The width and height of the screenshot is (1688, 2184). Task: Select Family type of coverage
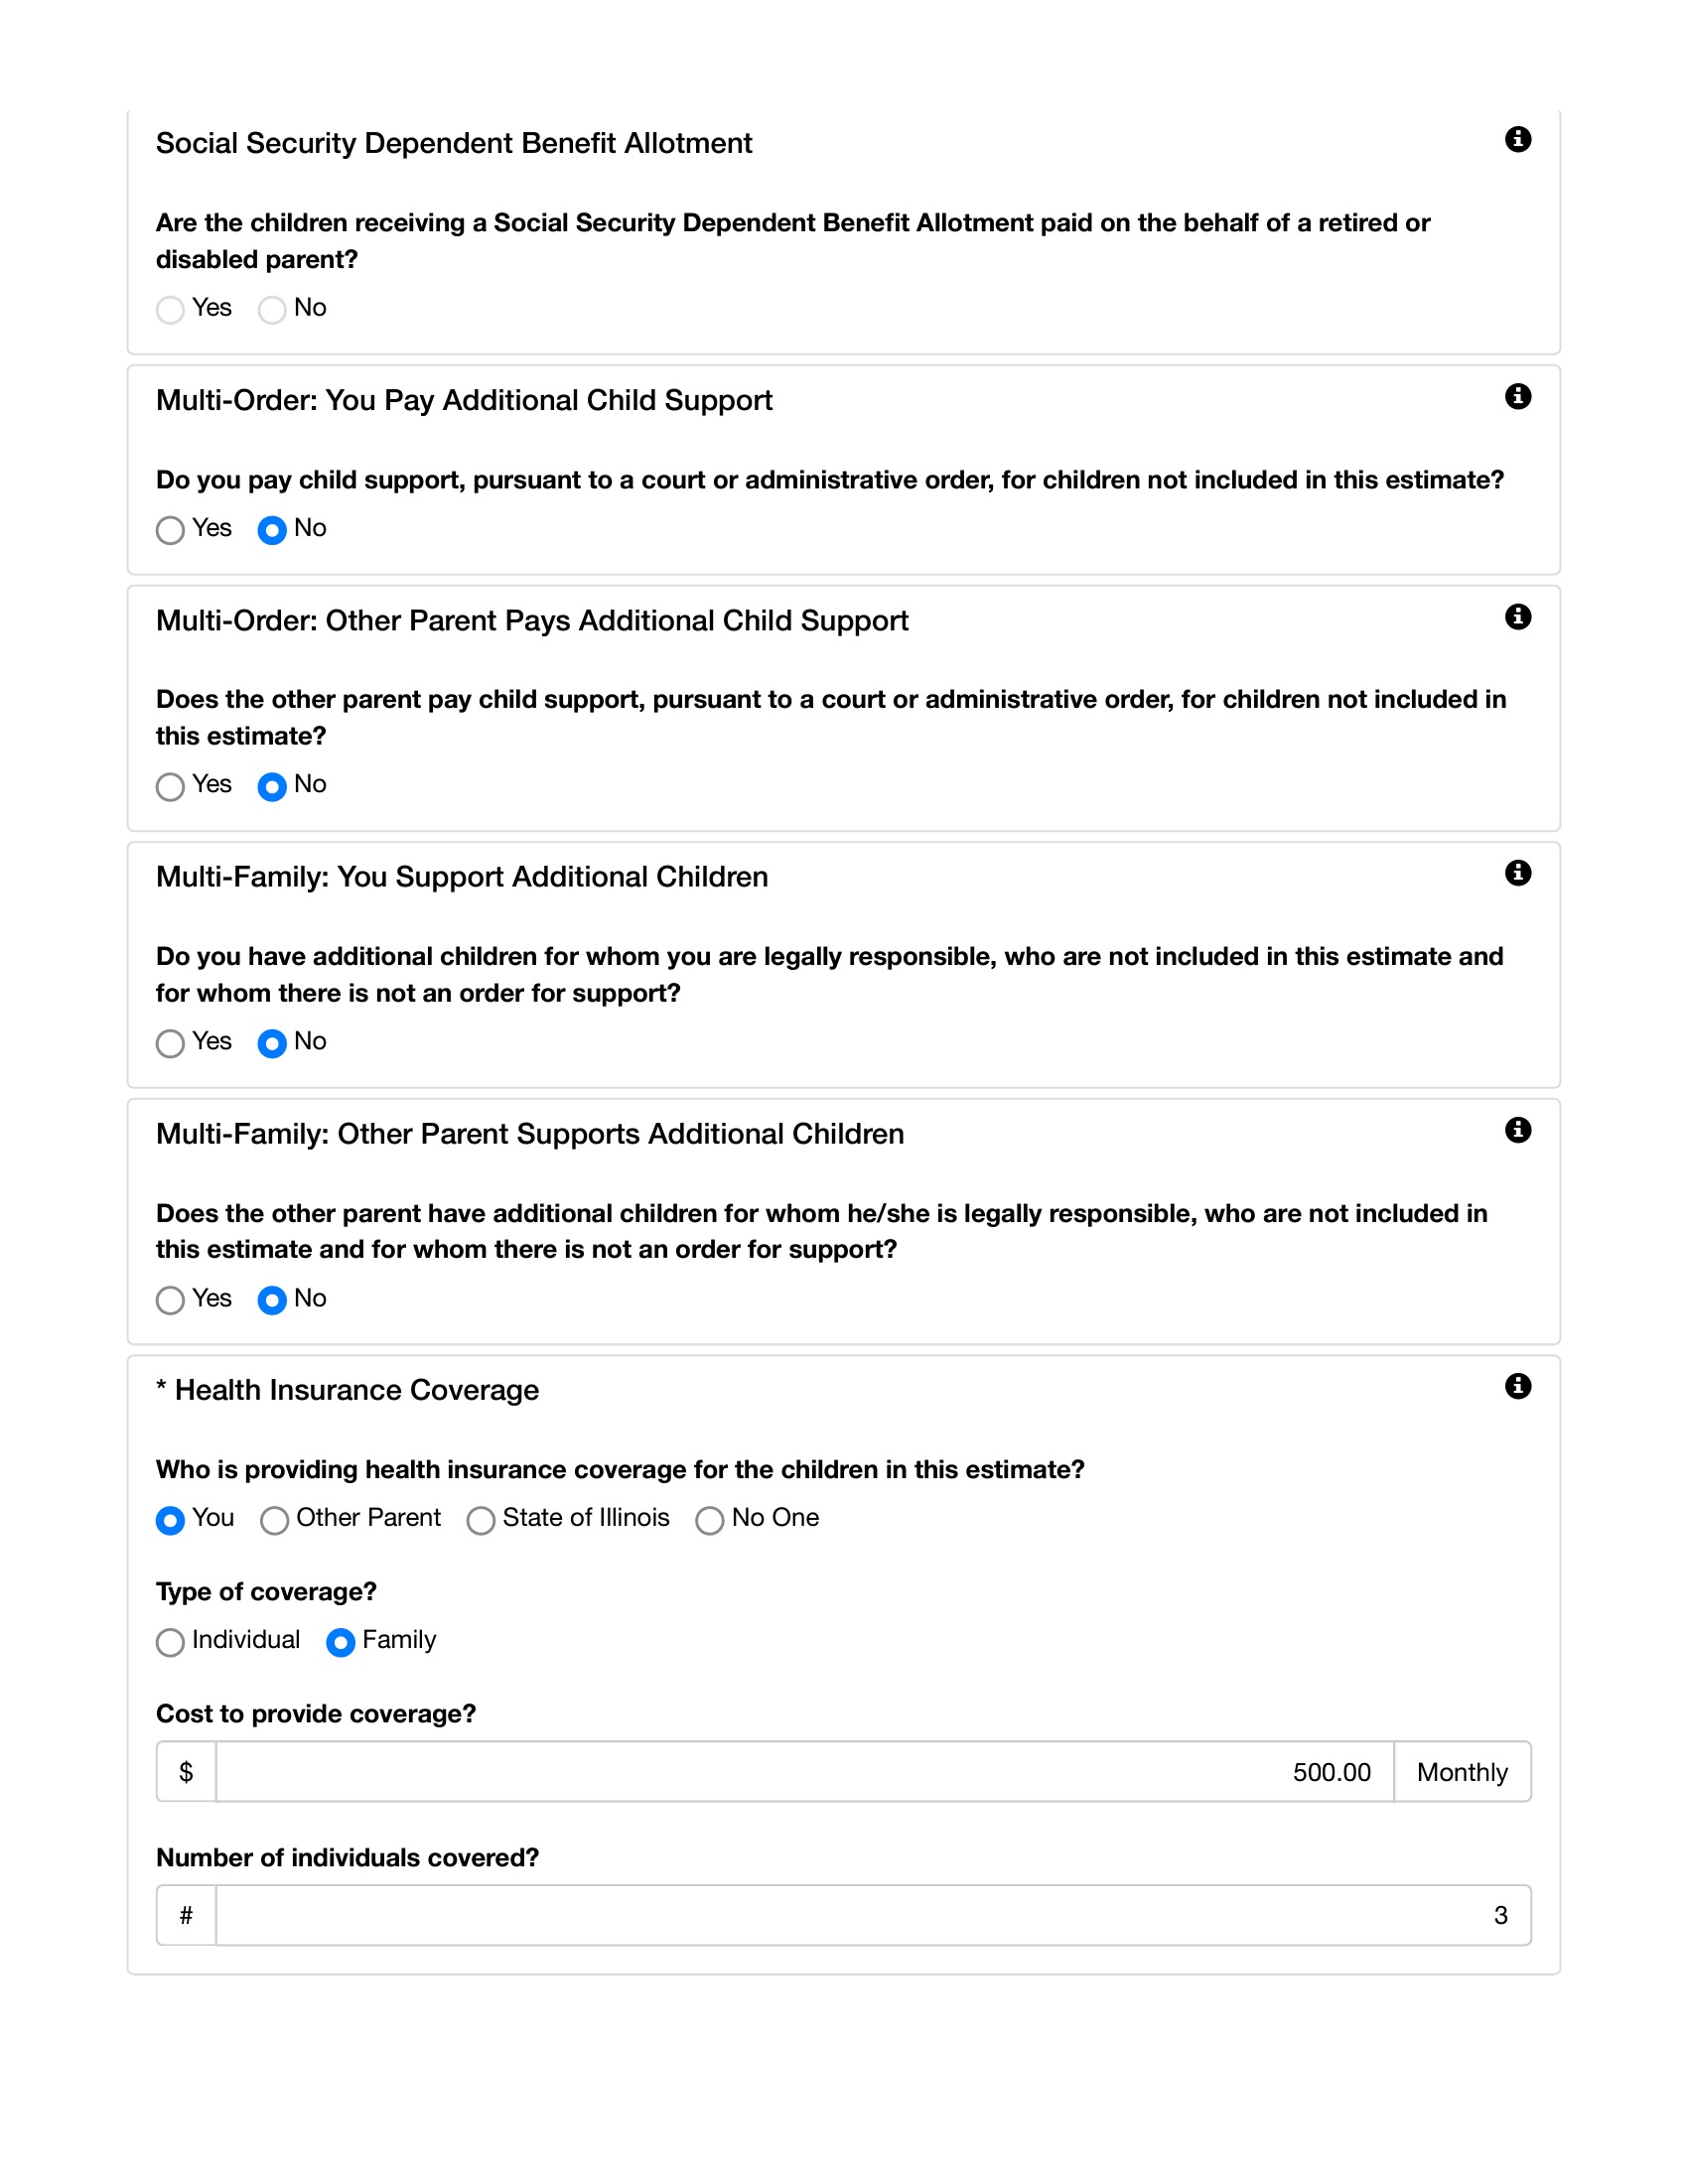(341, 1643)
